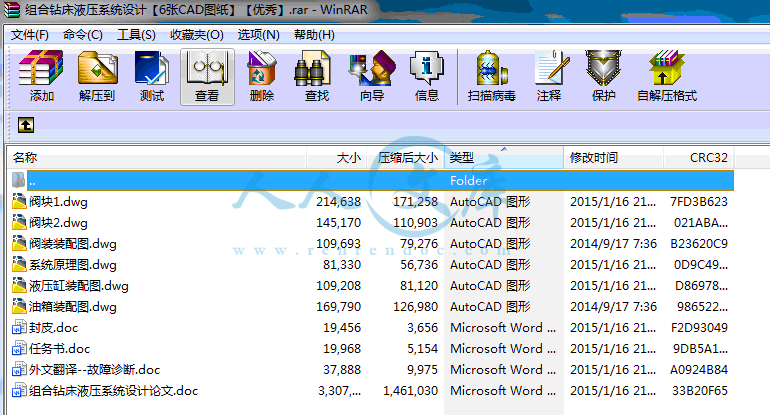
Task: Open the 帮助(H) menu
Action: coord(314,35)
